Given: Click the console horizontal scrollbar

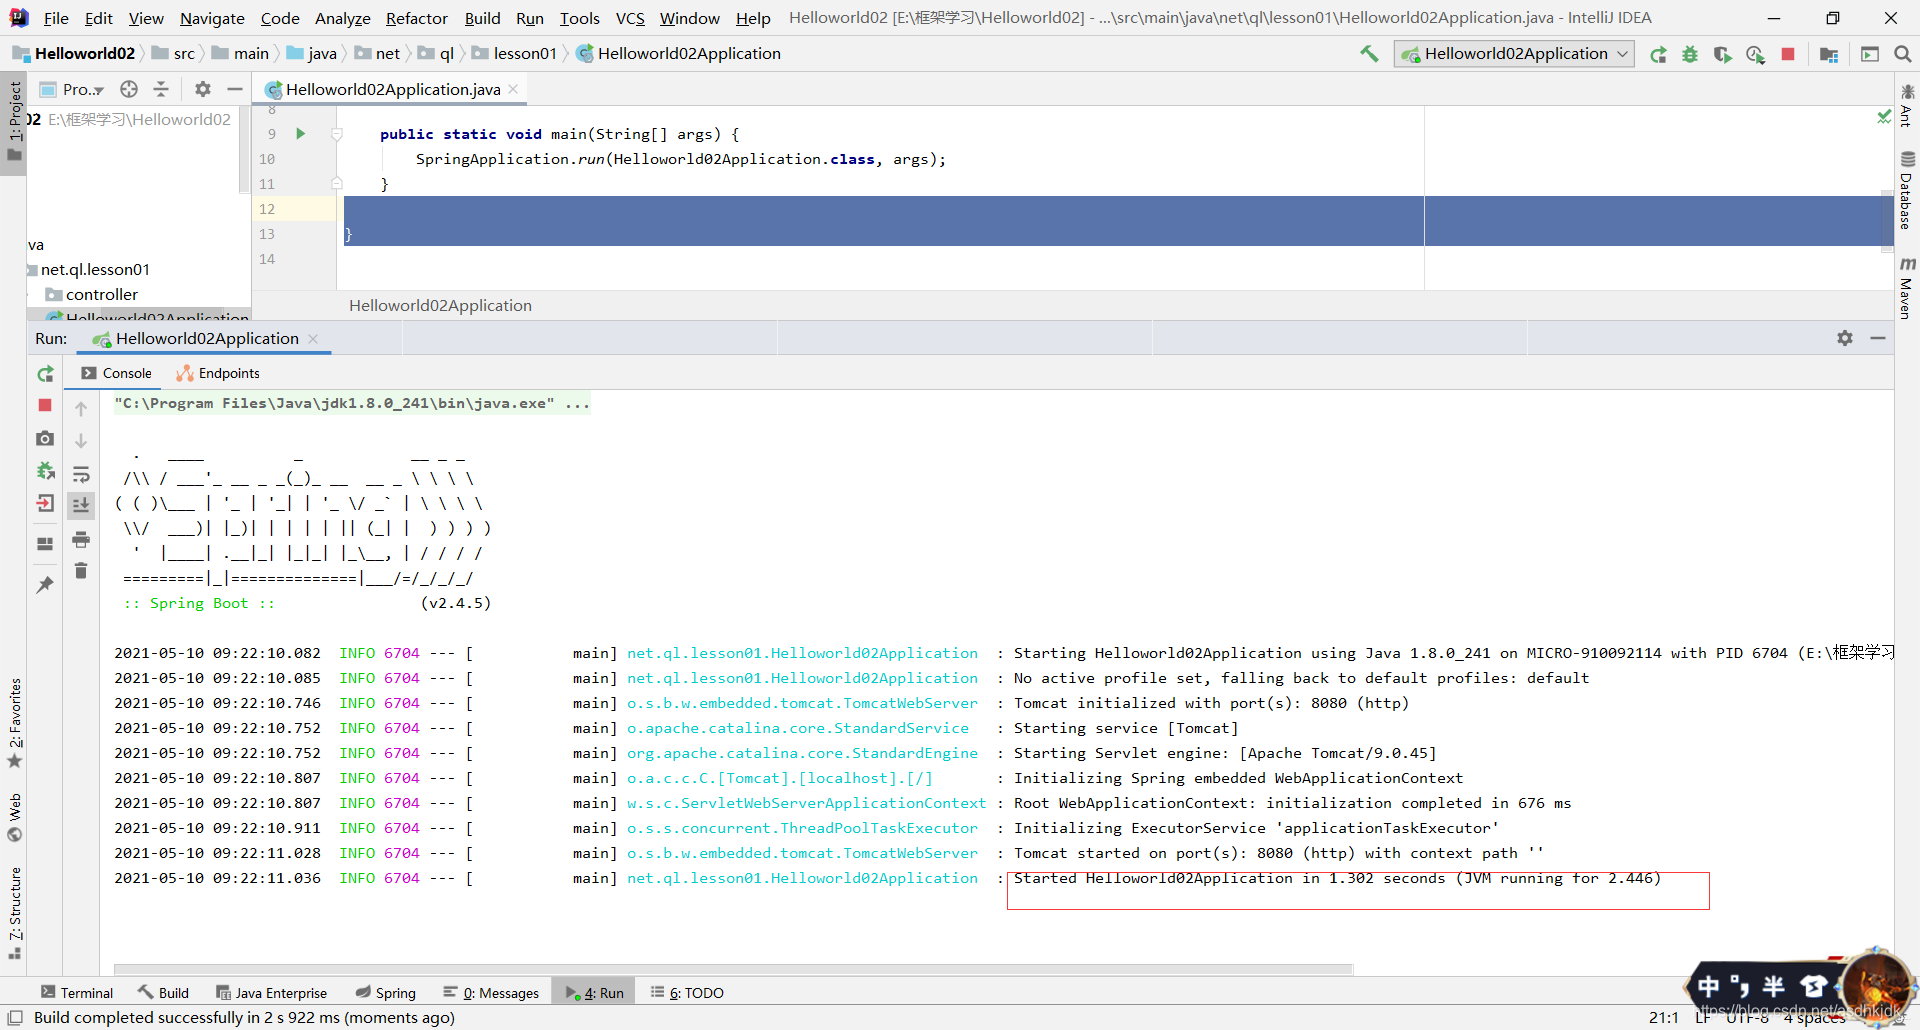Looking at the screenshot, I should coord(733,969).
